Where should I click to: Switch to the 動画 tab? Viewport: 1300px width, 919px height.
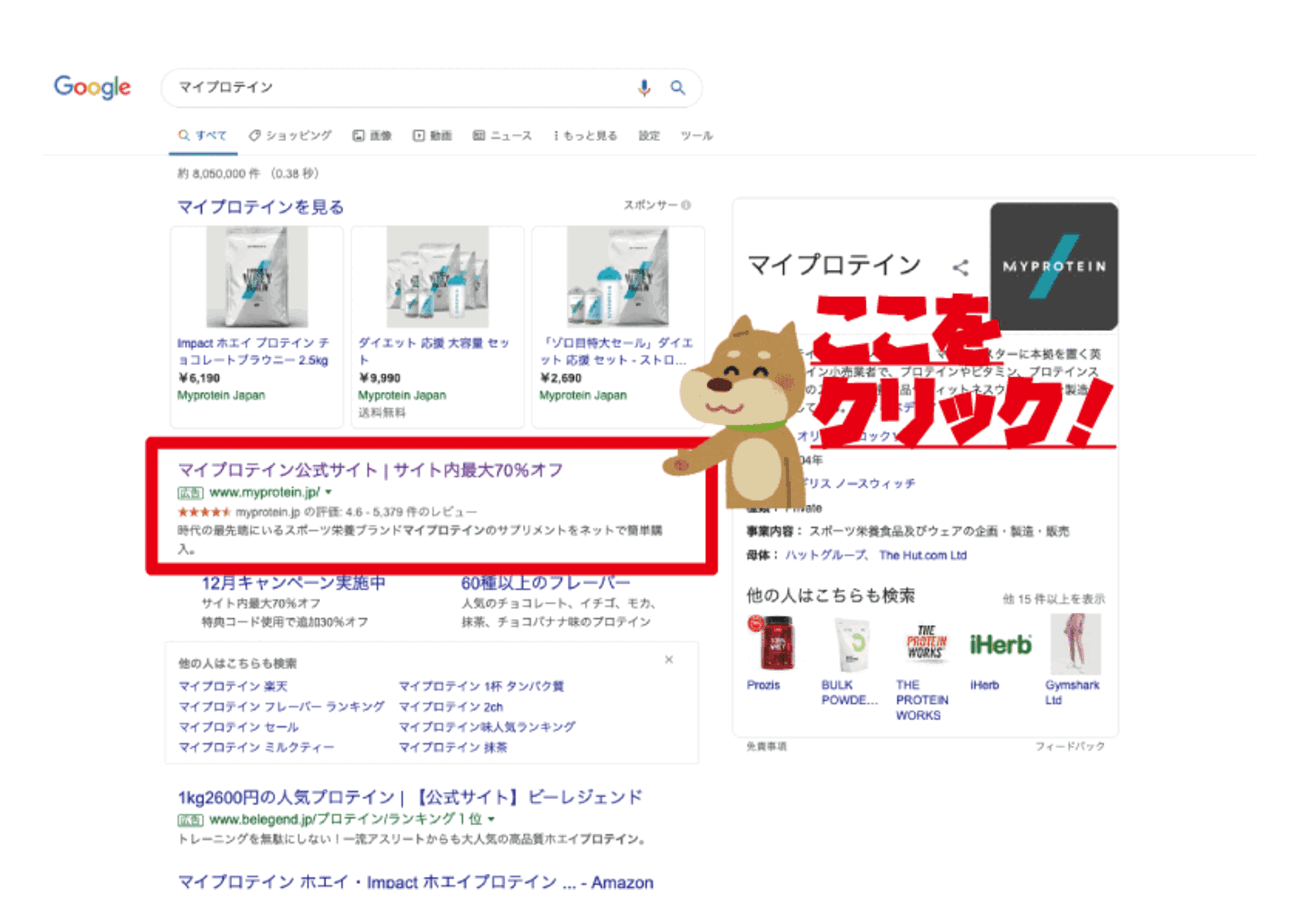coord(433,136)
